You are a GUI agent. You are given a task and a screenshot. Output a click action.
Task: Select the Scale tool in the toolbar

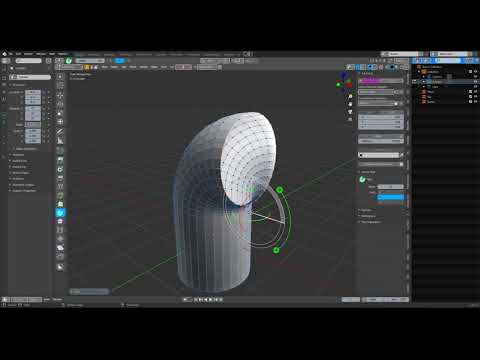coord(60,113)
